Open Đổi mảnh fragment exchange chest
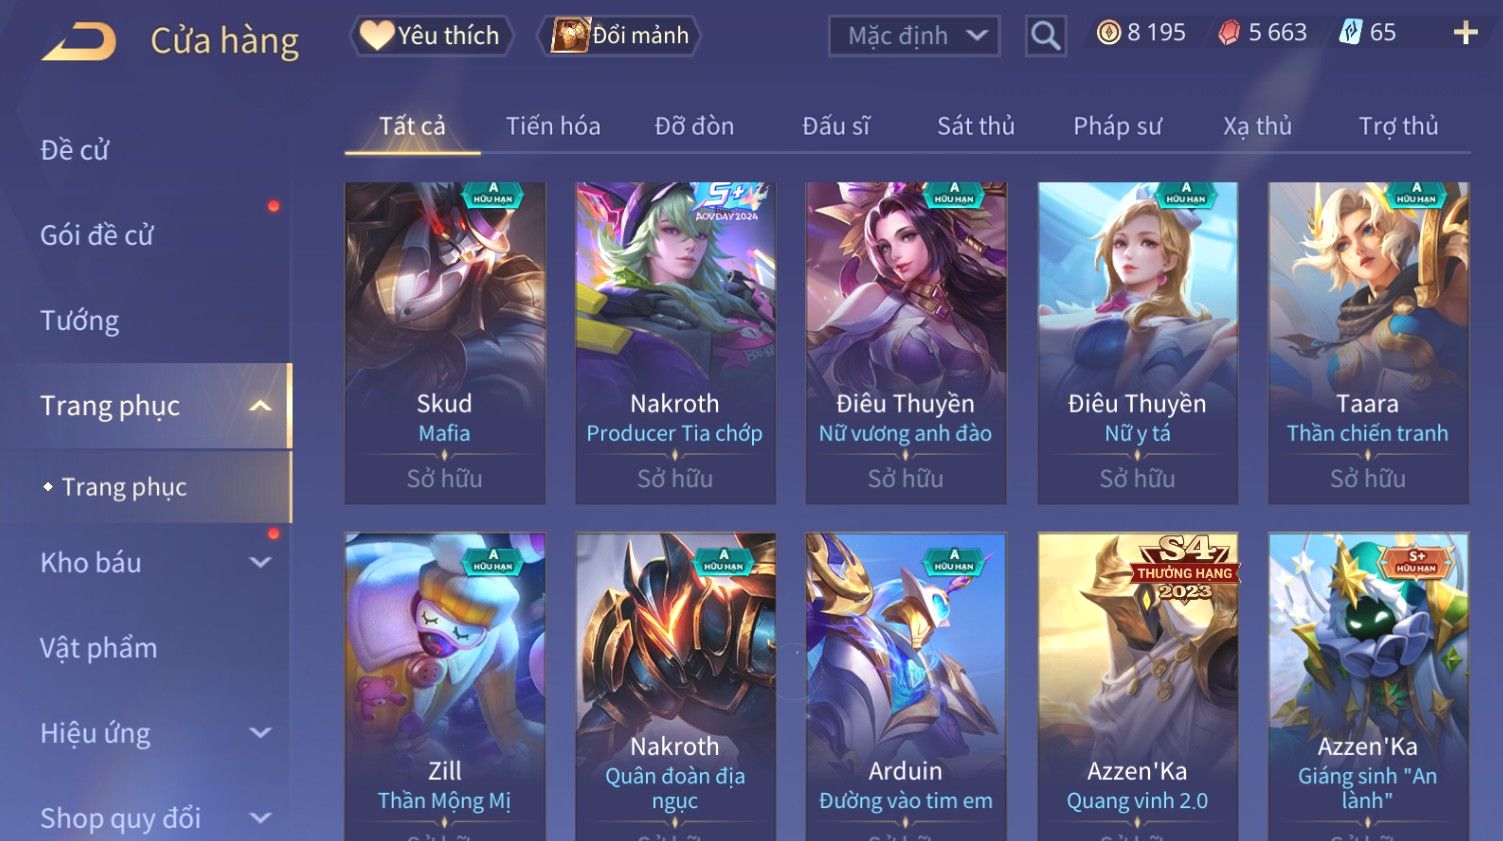The width and height of the screenshot is (1503, 841). pos(620,36)
